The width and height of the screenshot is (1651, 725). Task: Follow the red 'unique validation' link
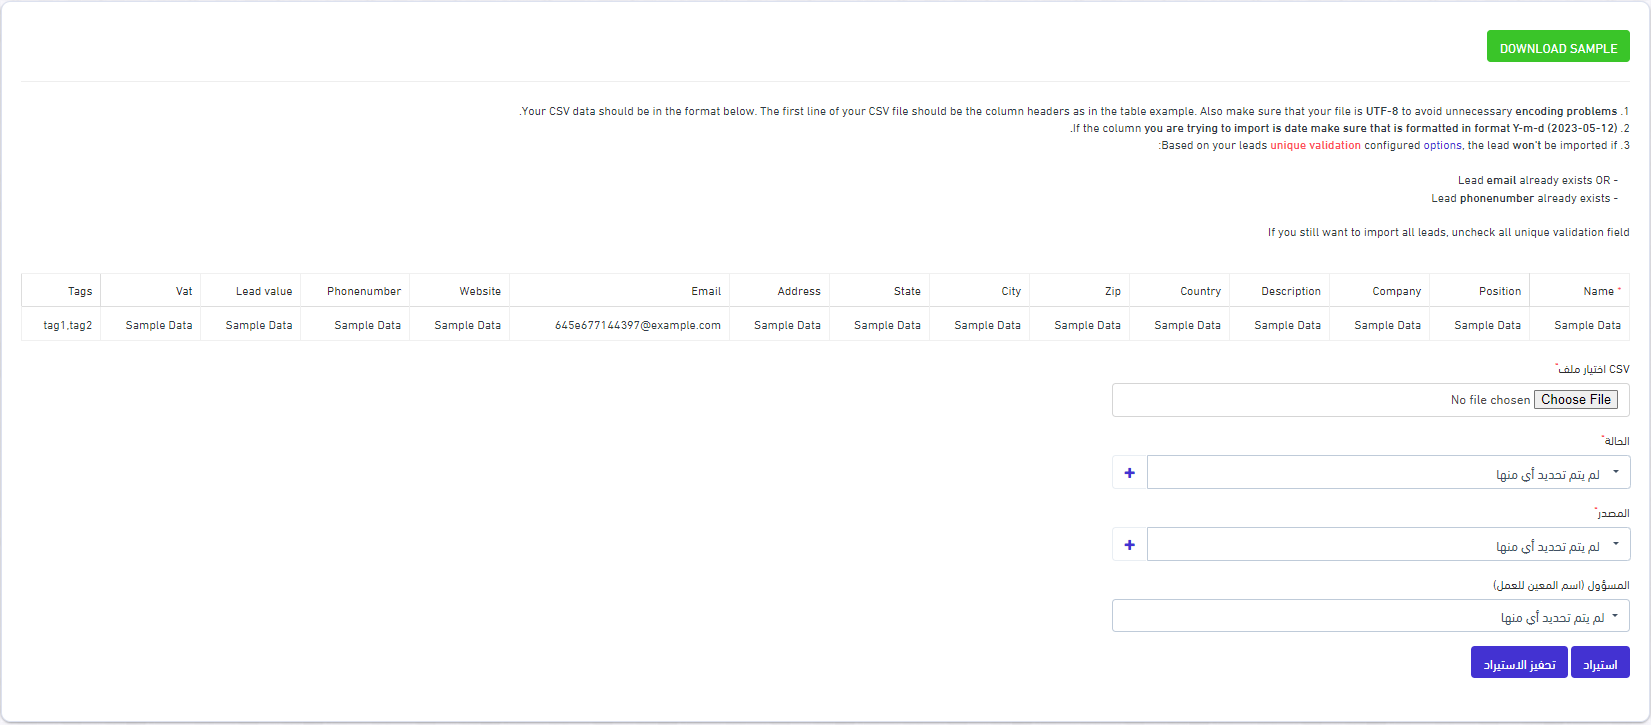click(x=1315, y=146)
